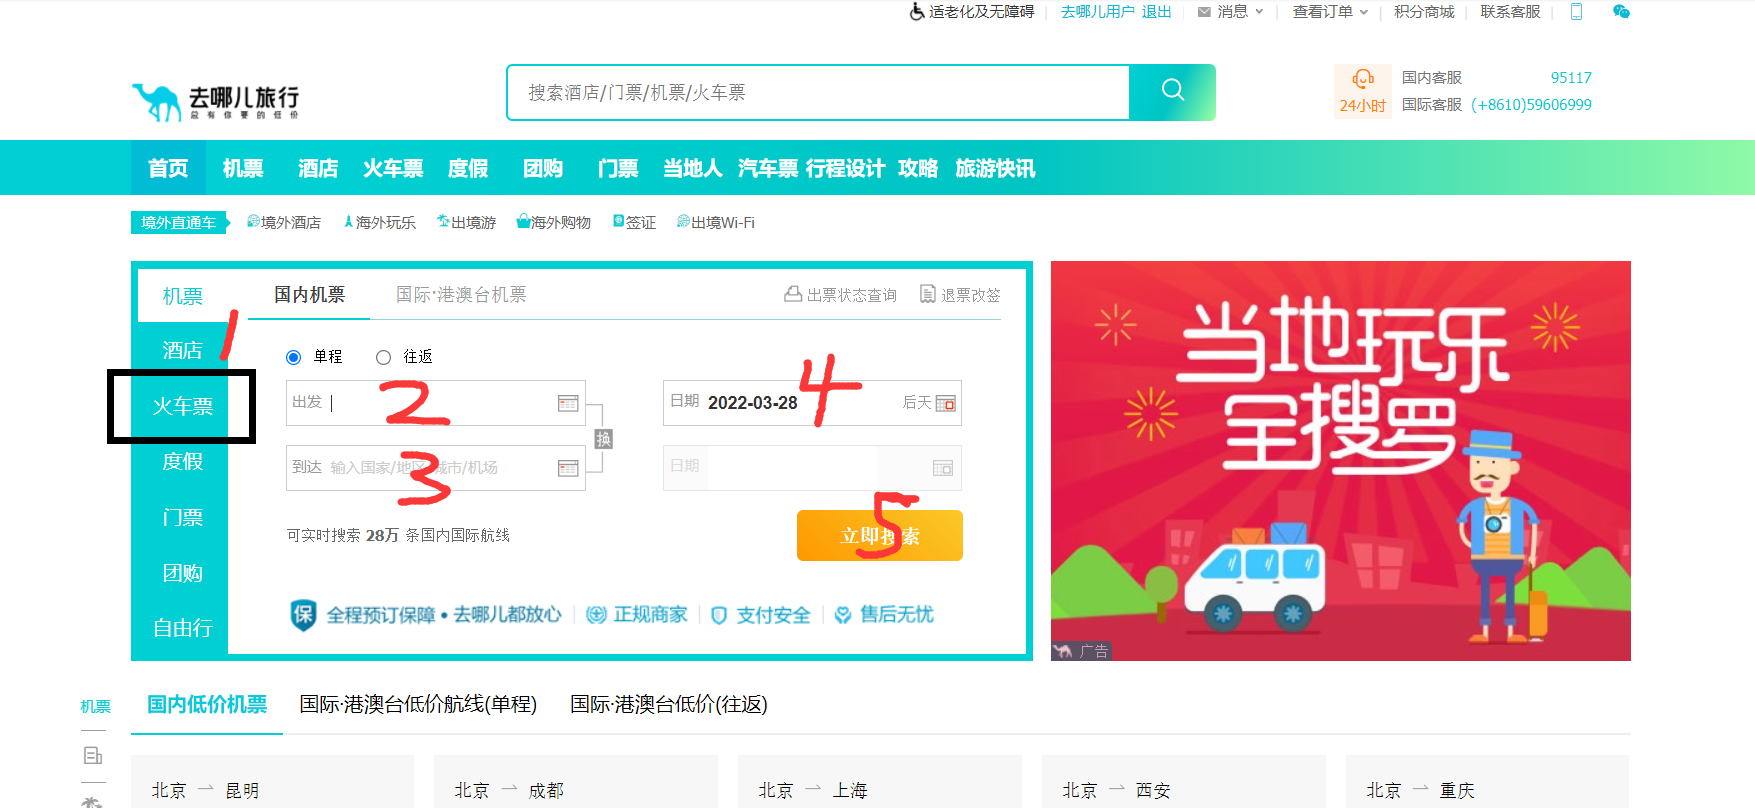The height and width of the screenshot is (808, 1755).
Task: Open 海外购物 overseas shopping link
Action: (x=553, y=222)
